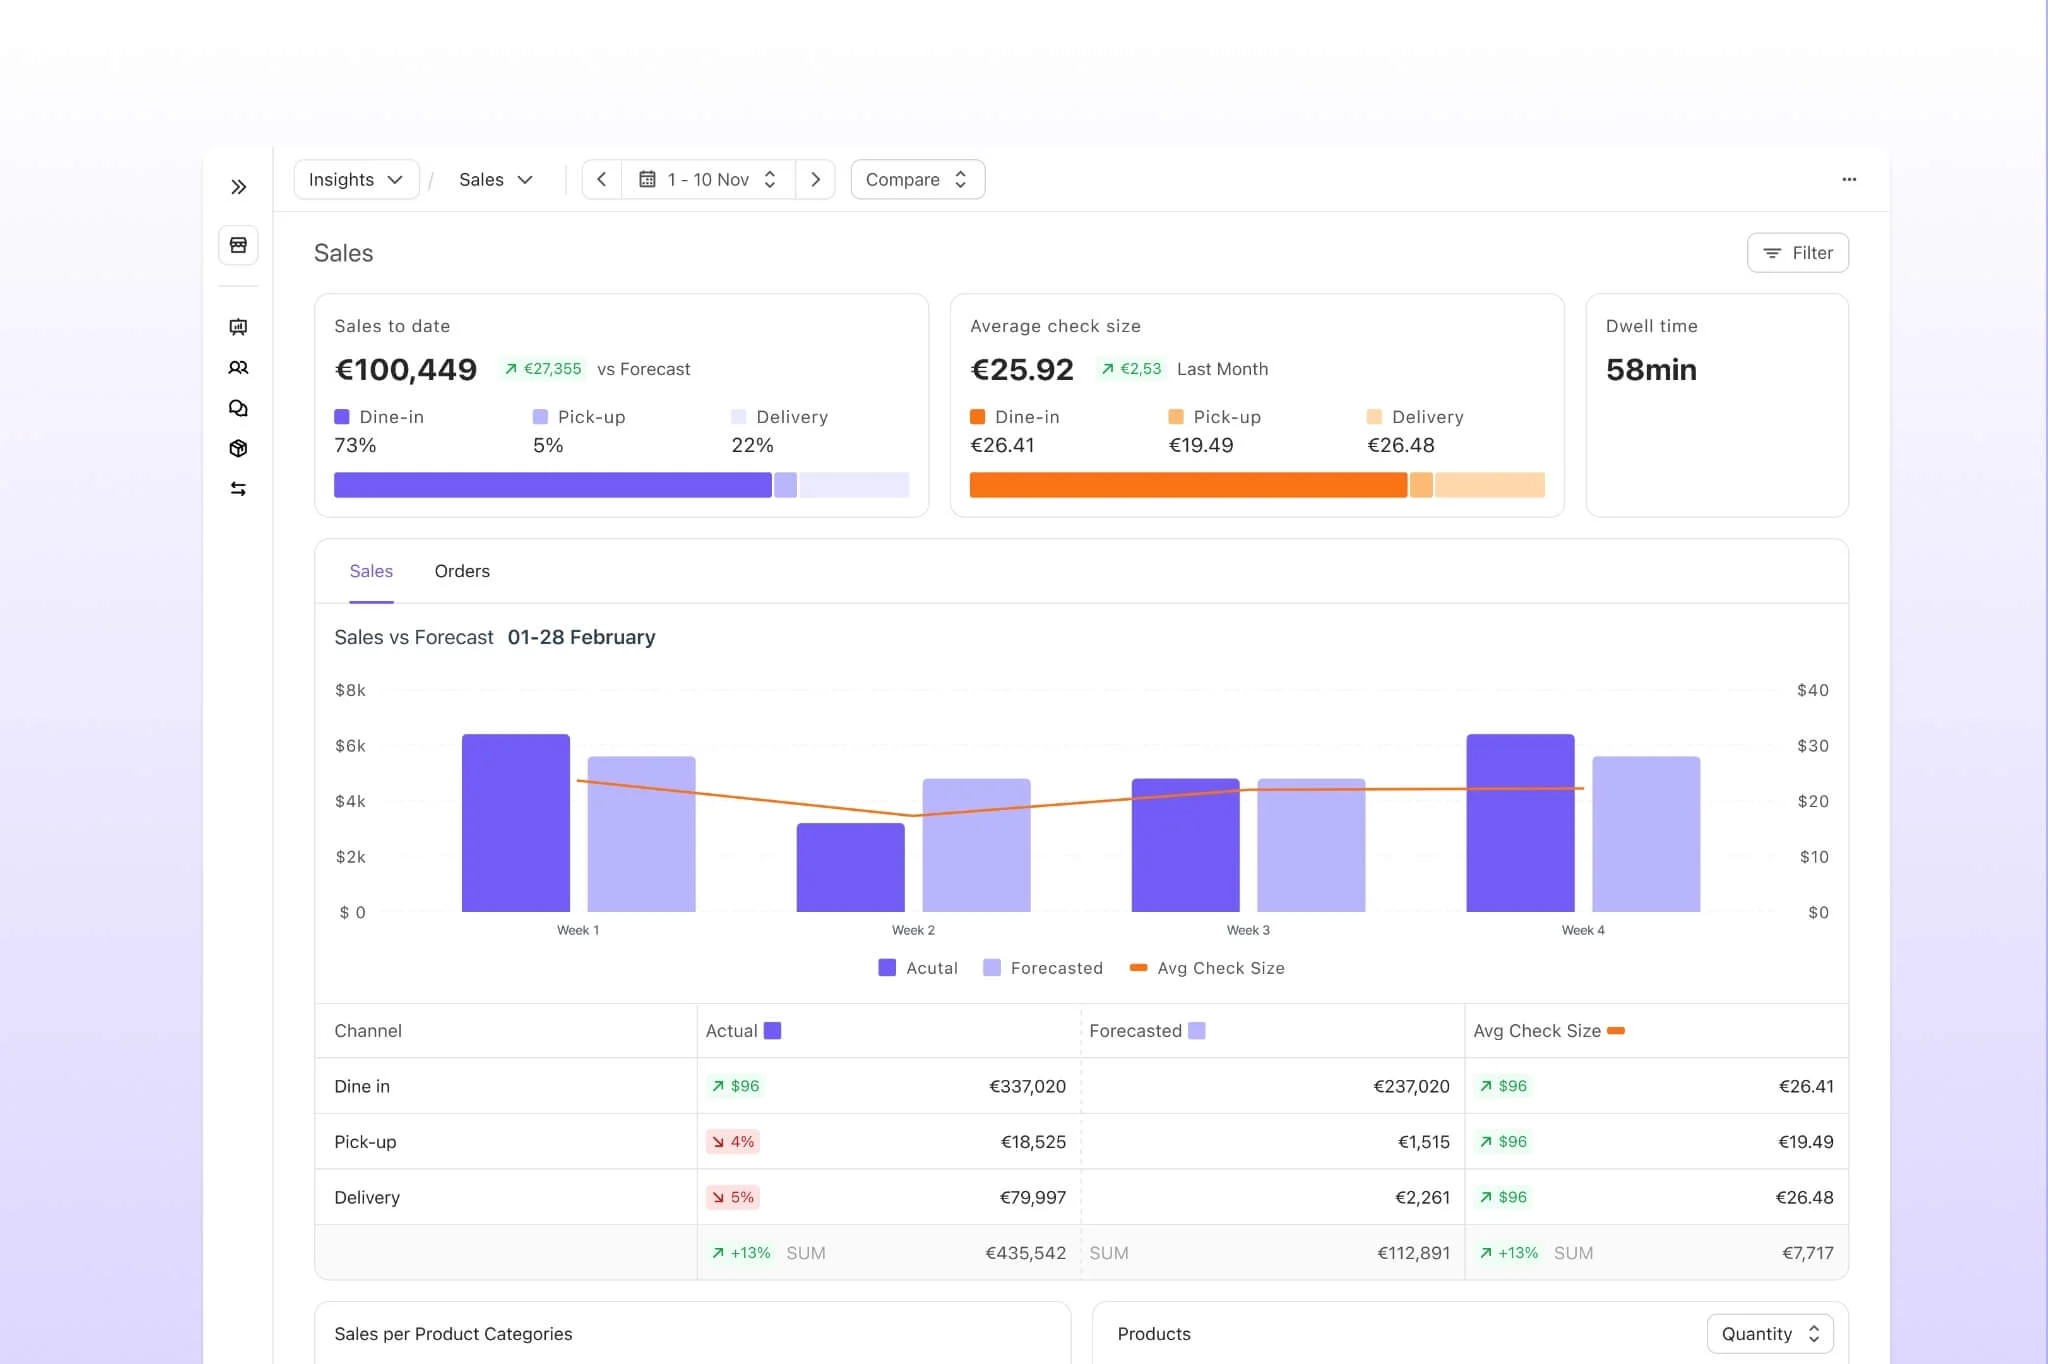Open the users sidebar icon
This screenshot has width=2048, height=1364.
[238, 368]
